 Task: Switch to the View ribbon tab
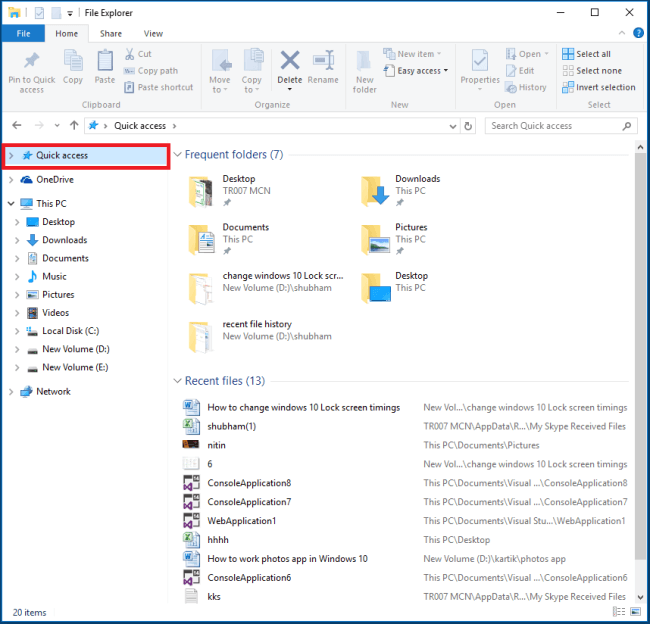[x=153, y=34]
